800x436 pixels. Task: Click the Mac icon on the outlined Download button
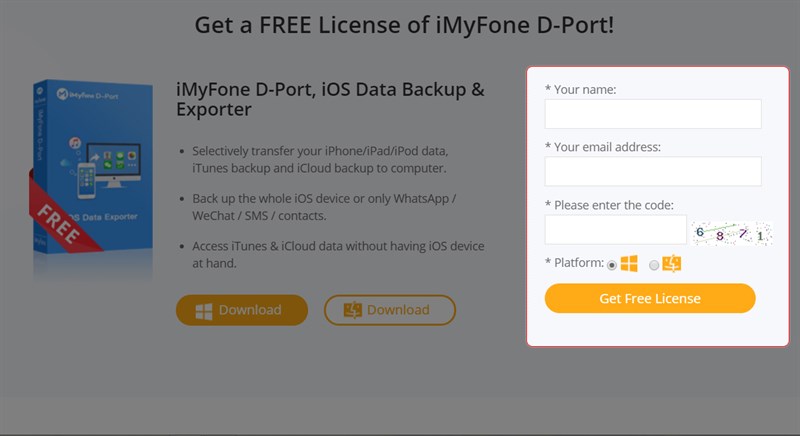(x=353, y=310)
